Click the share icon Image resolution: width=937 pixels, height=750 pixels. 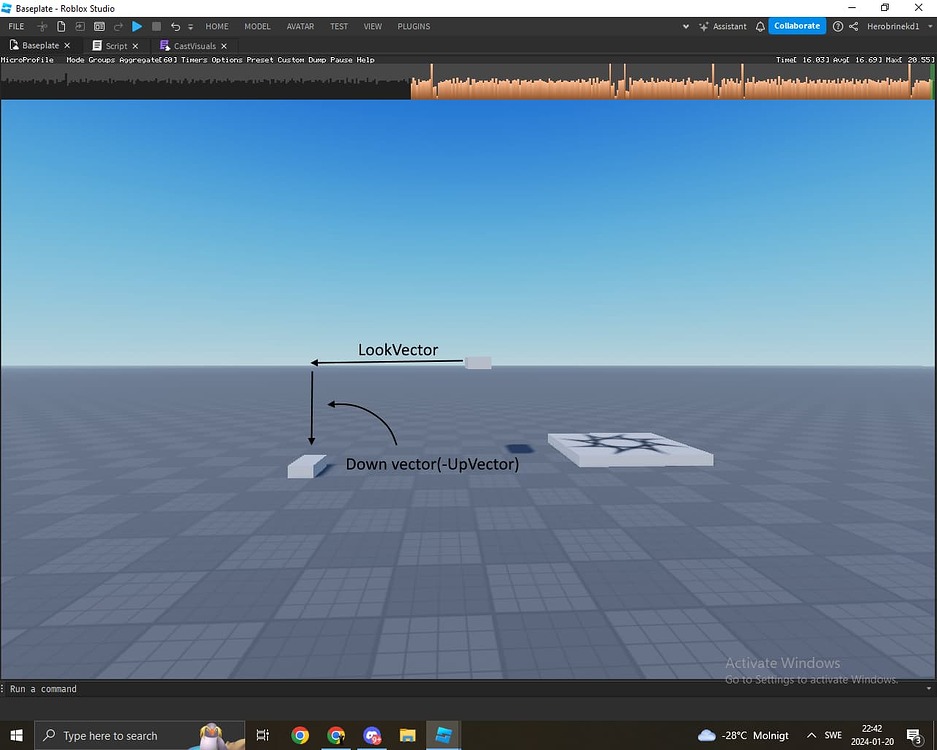854,26
